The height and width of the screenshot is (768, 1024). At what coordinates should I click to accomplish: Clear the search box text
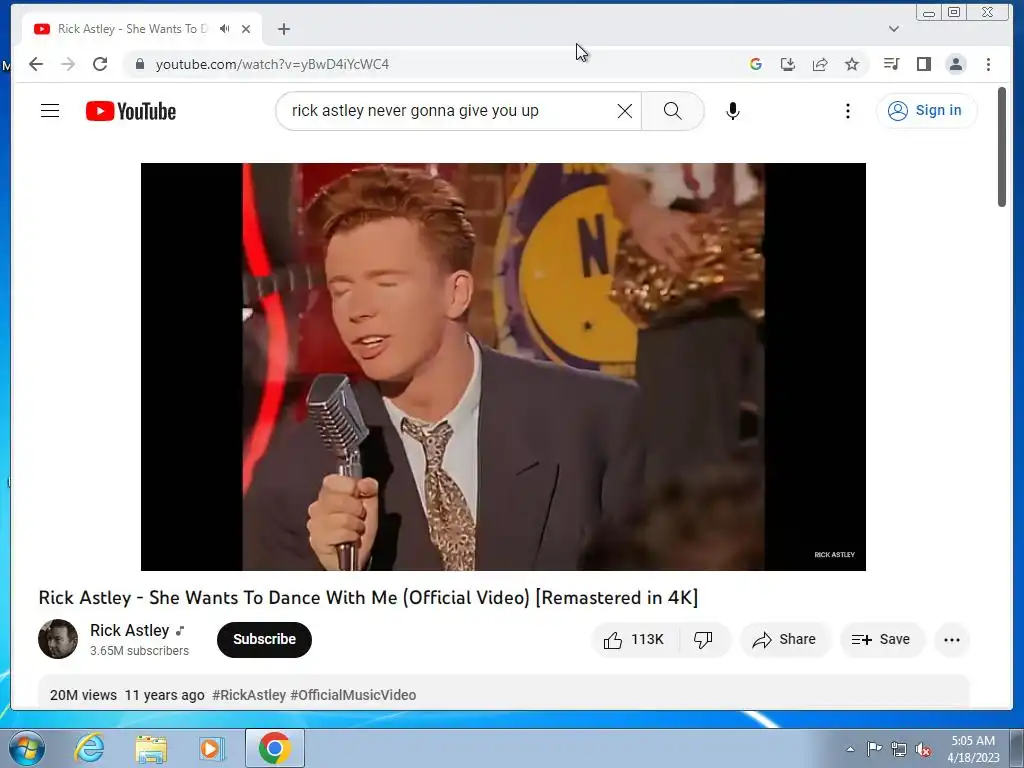pos(625,111)
